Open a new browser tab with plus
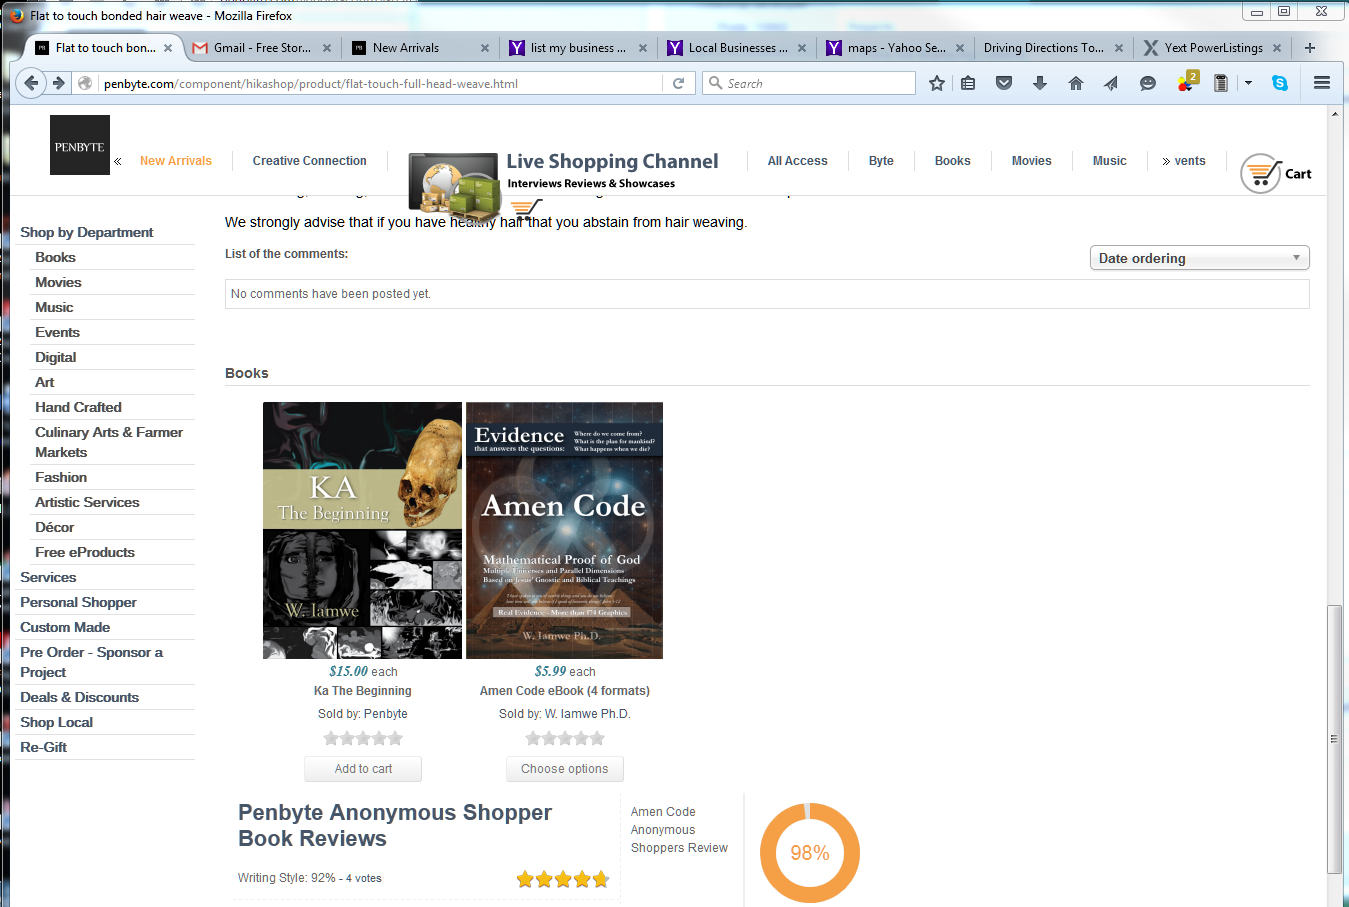The image size is (1349, 907). pos(1310,47)
